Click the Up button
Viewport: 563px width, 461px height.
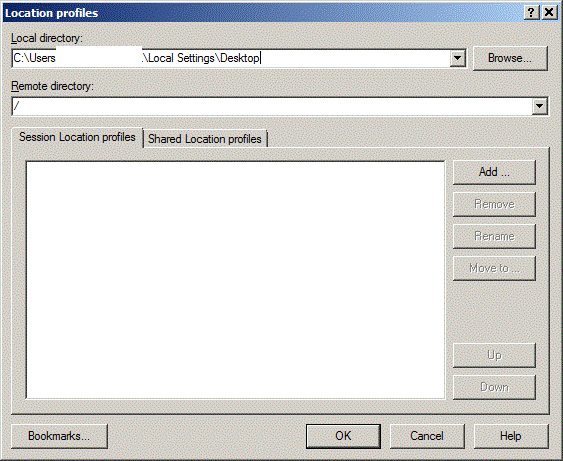click(x=494, y=355)
